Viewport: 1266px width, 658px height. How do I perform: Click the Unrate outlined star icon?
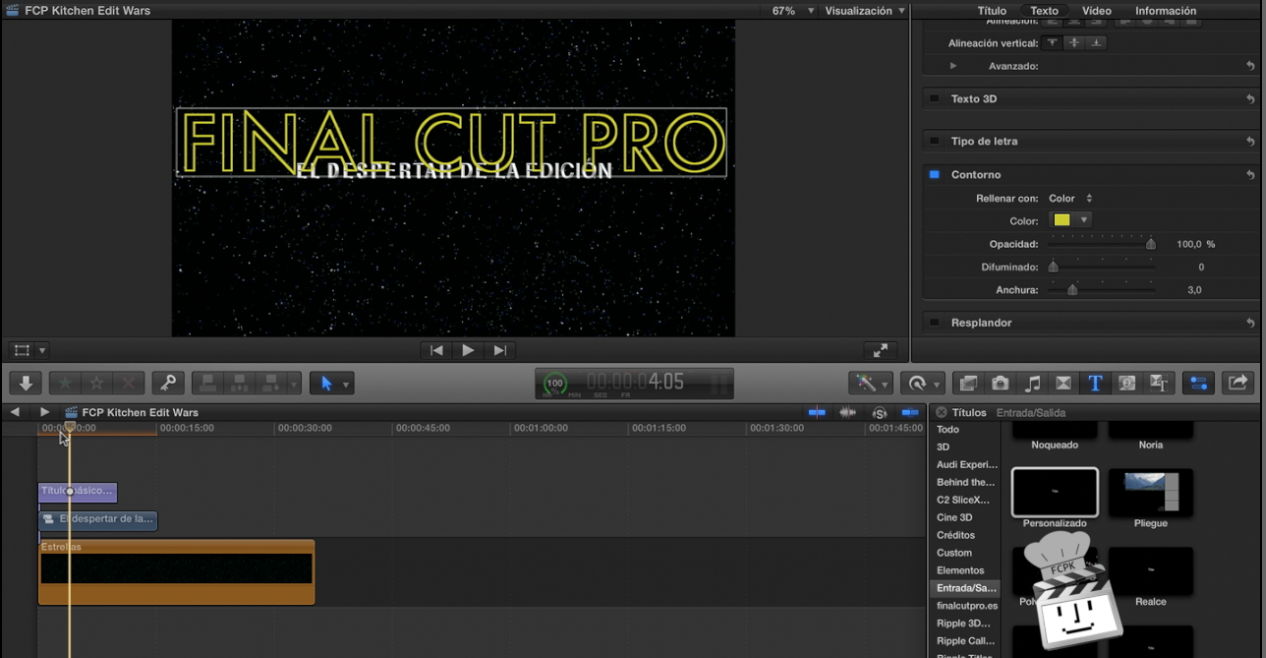point(97,383)
